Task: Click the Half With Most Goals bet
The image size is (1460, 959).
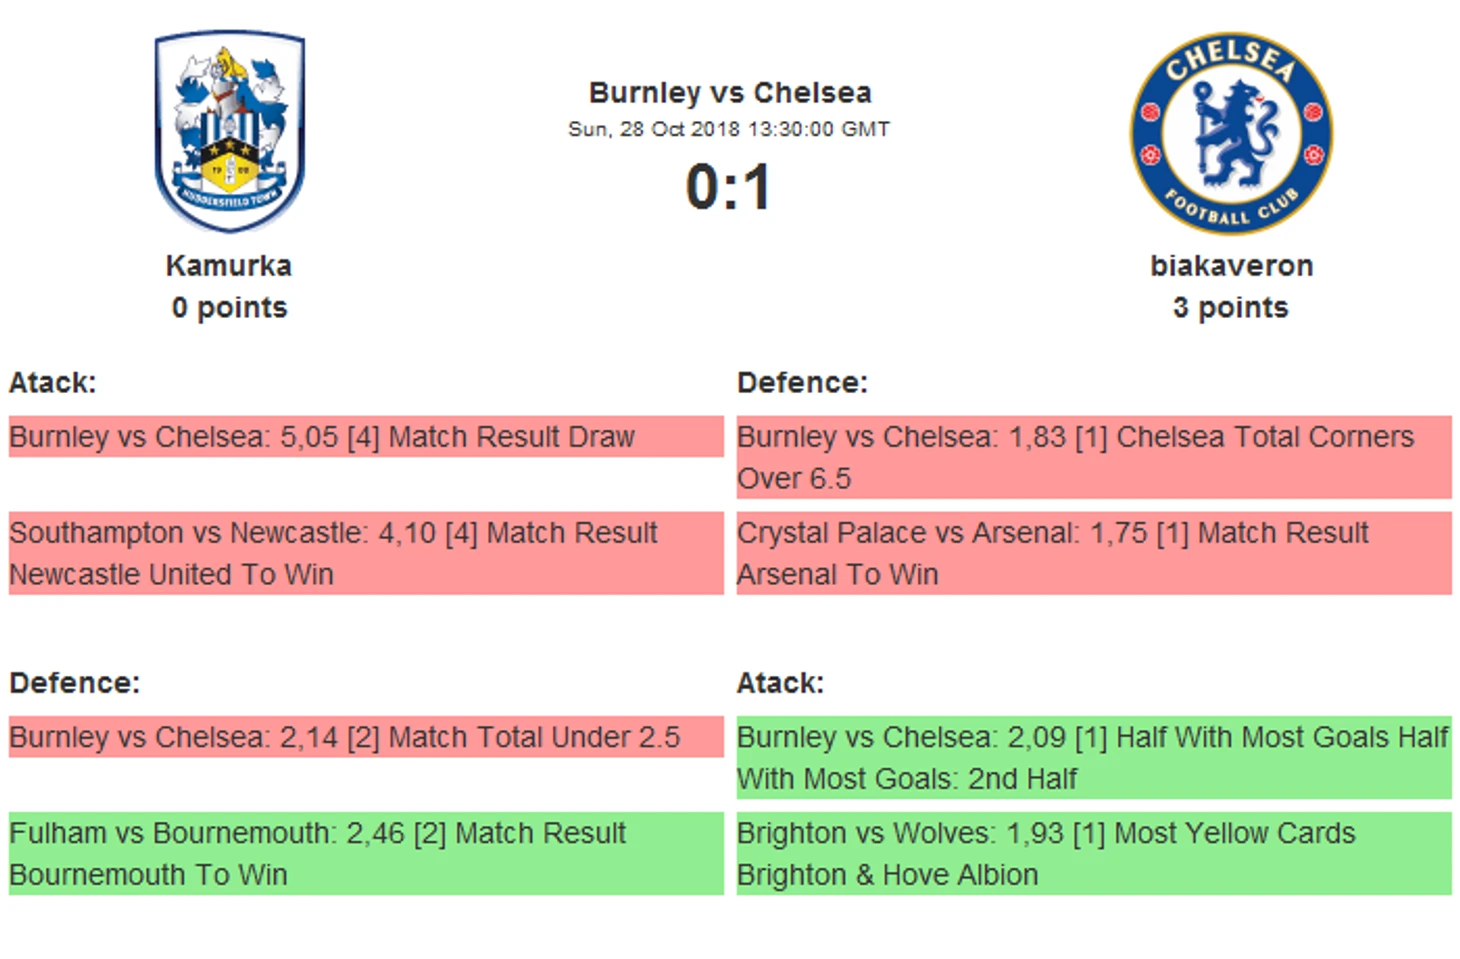Action: (x=1093, y=757)
